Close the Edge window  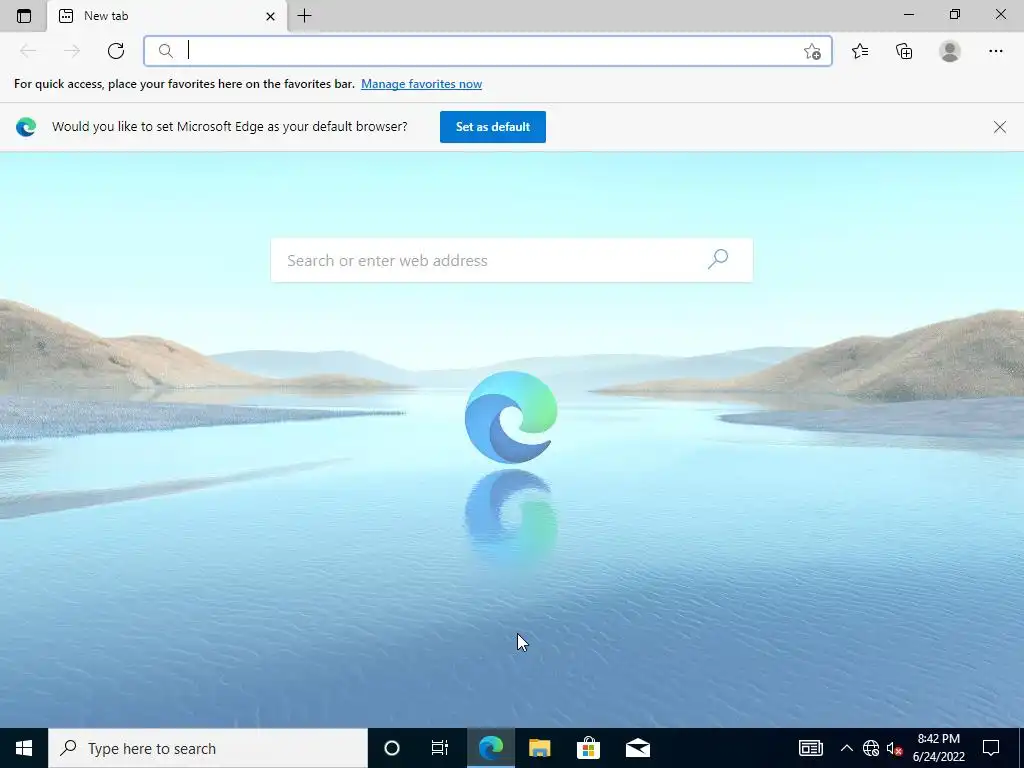(1000, 14)
